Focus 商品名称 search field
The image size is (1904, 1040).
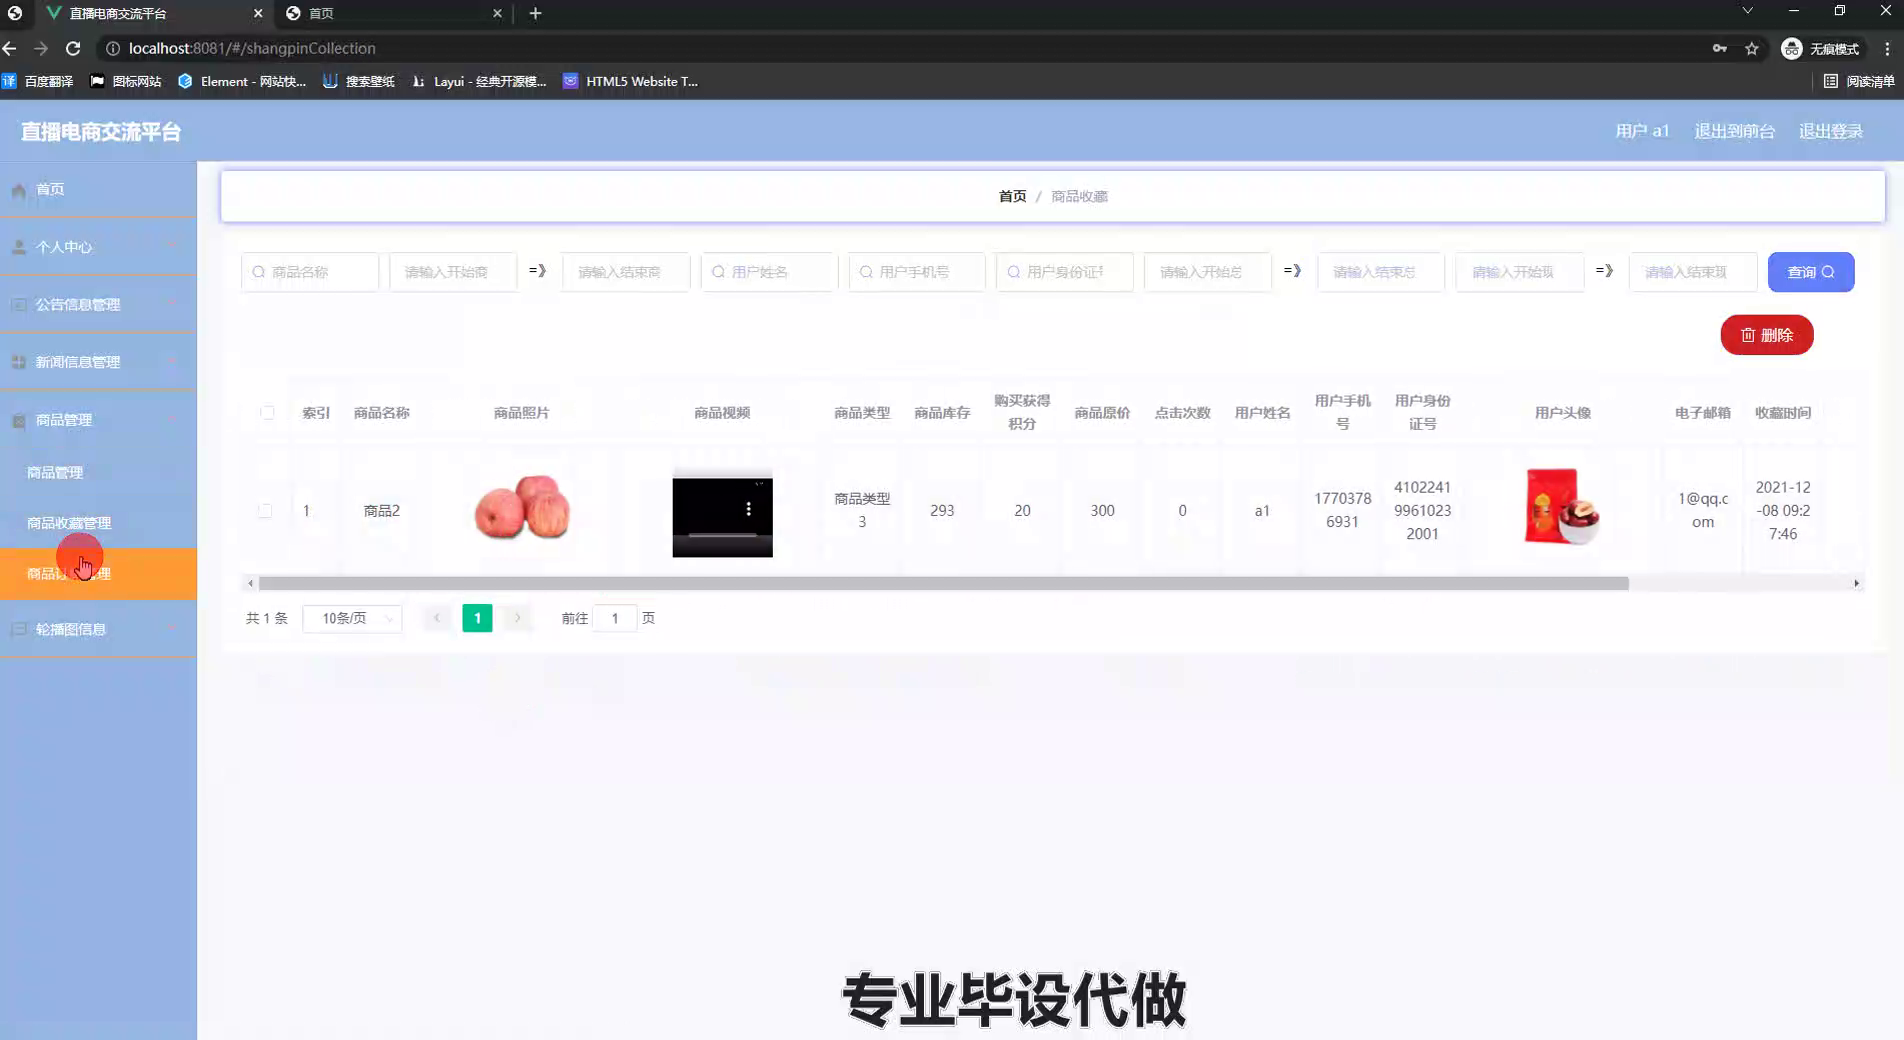pos(310,272)
